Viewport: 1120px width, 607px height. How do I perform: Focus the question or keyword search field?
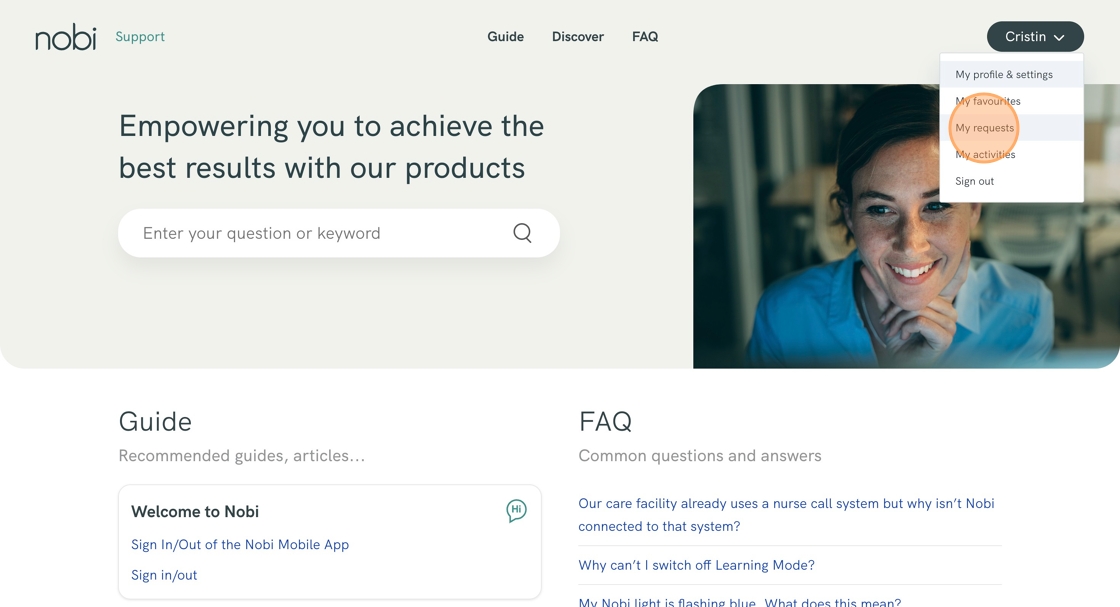[339, 233]
